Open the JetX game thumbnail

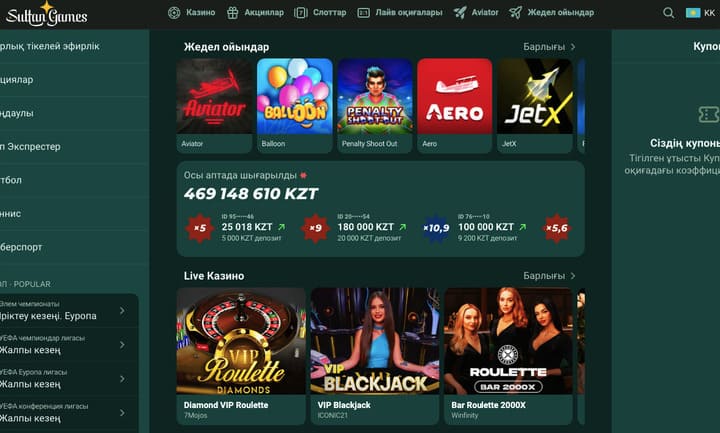[x=534, y=105]
